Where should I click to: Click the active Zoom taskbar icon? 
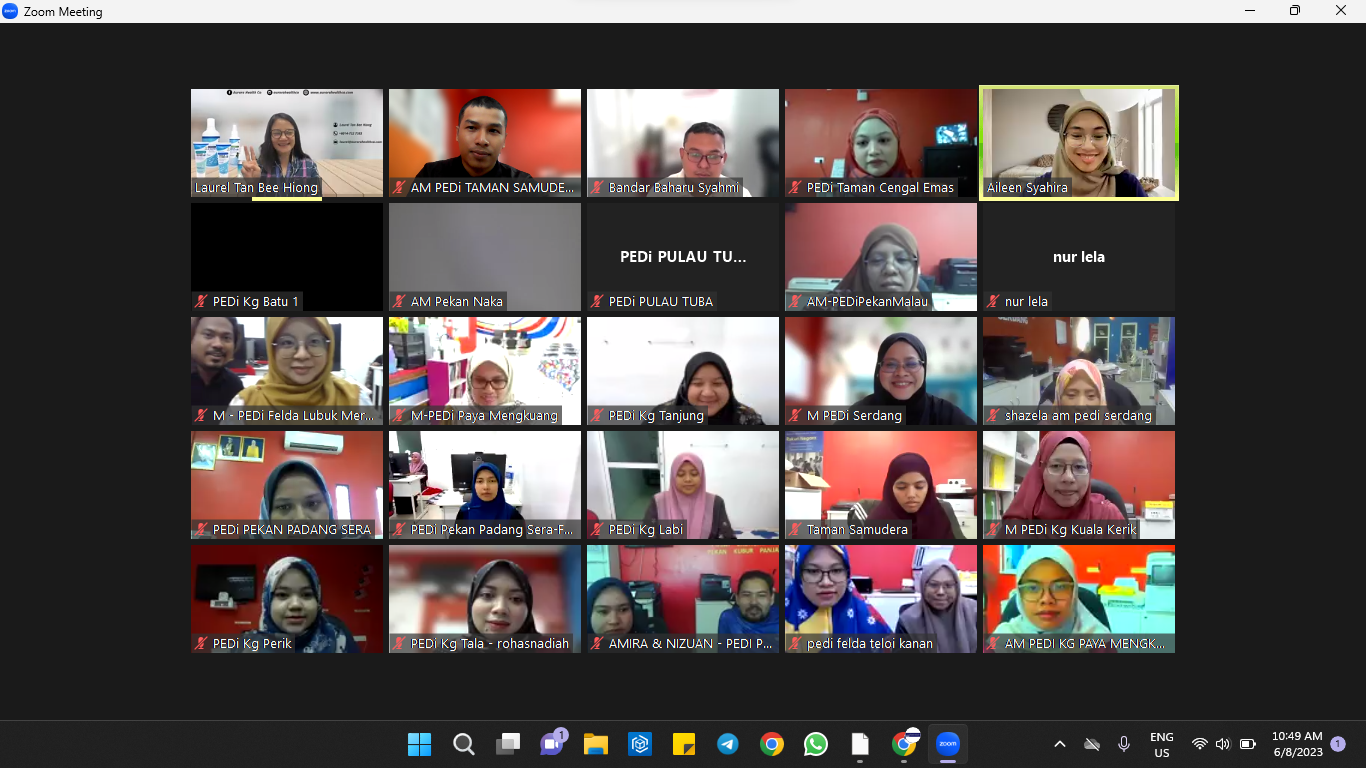[947, 744]
